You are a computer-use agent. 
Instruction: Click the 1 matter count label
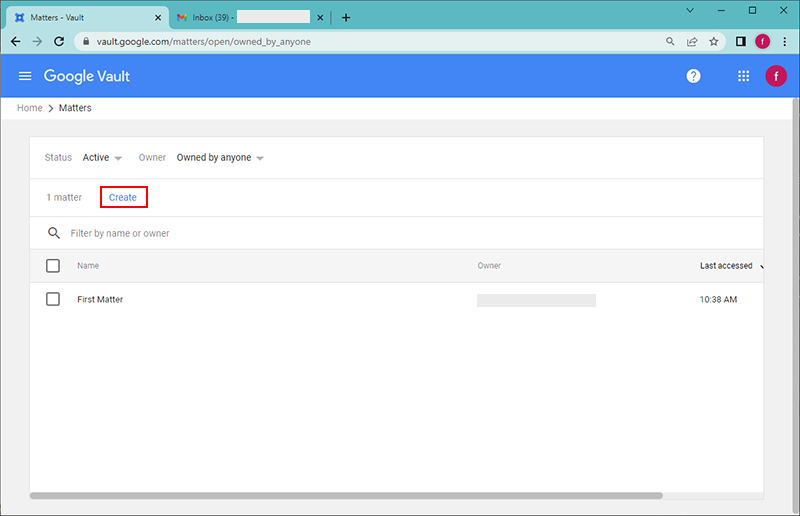point(64,198)
